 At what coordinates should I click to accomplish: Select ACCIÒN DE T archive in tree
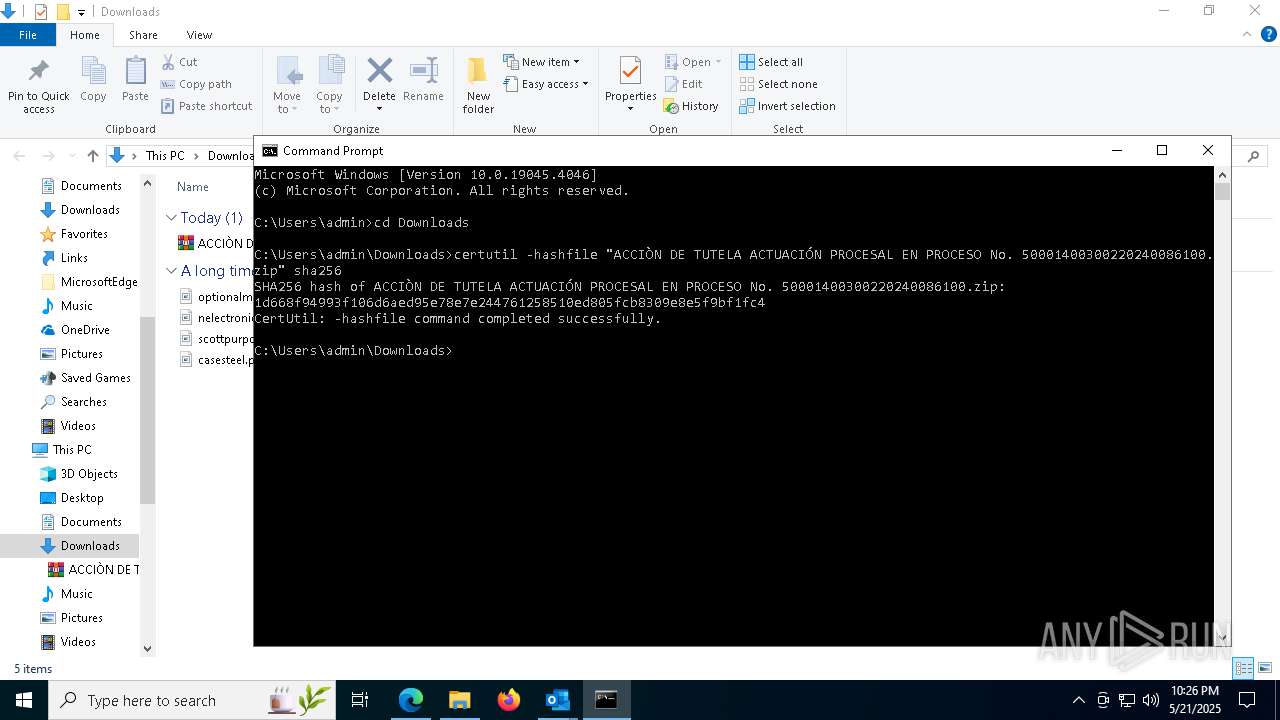coord(103,570)
